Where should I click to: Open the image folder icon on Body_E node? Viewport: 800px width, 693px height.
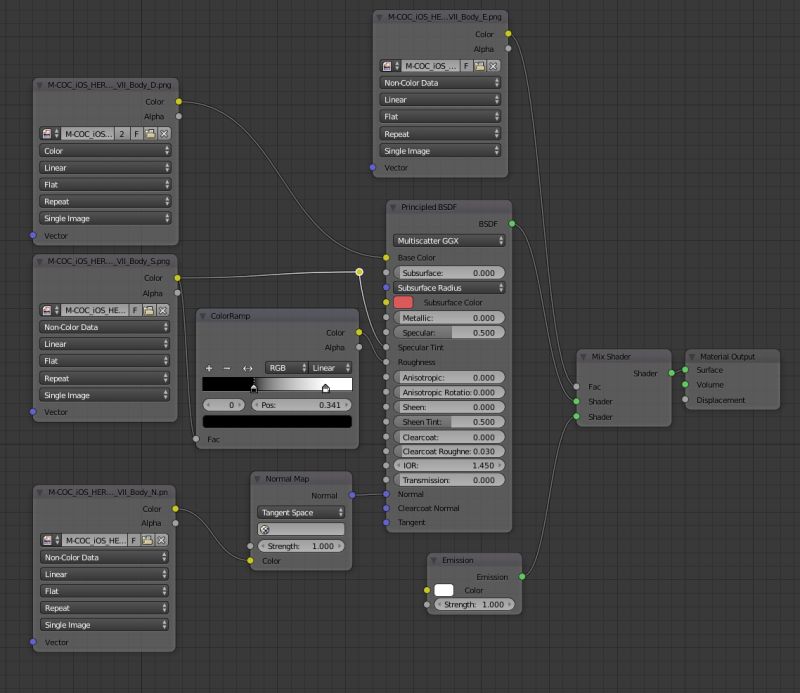[480, 68]
